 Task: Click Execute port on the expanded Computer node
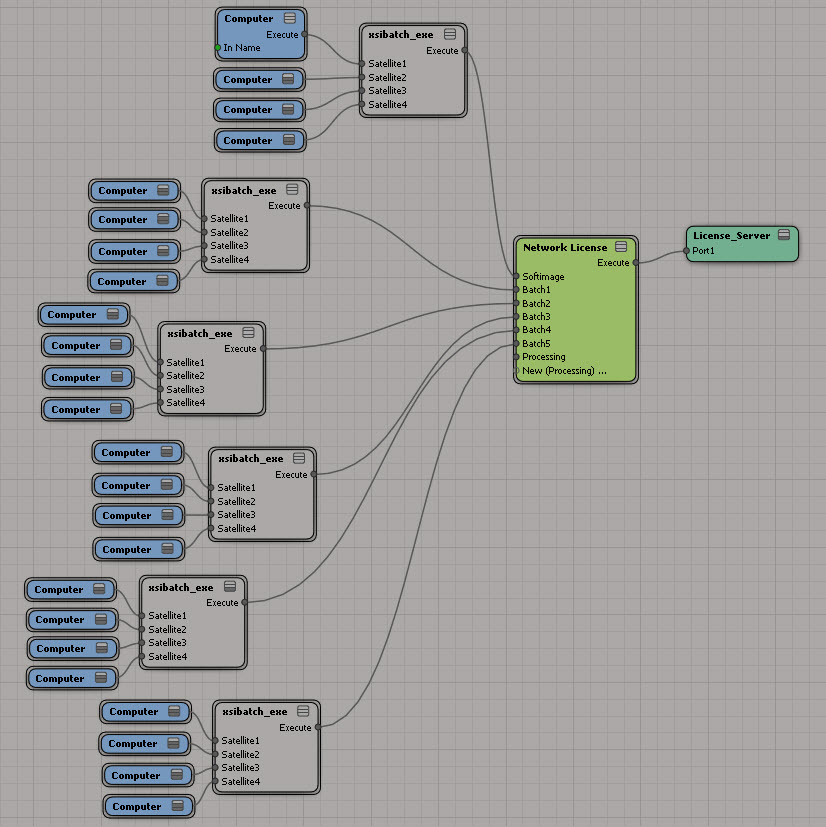tap(304, 34)
